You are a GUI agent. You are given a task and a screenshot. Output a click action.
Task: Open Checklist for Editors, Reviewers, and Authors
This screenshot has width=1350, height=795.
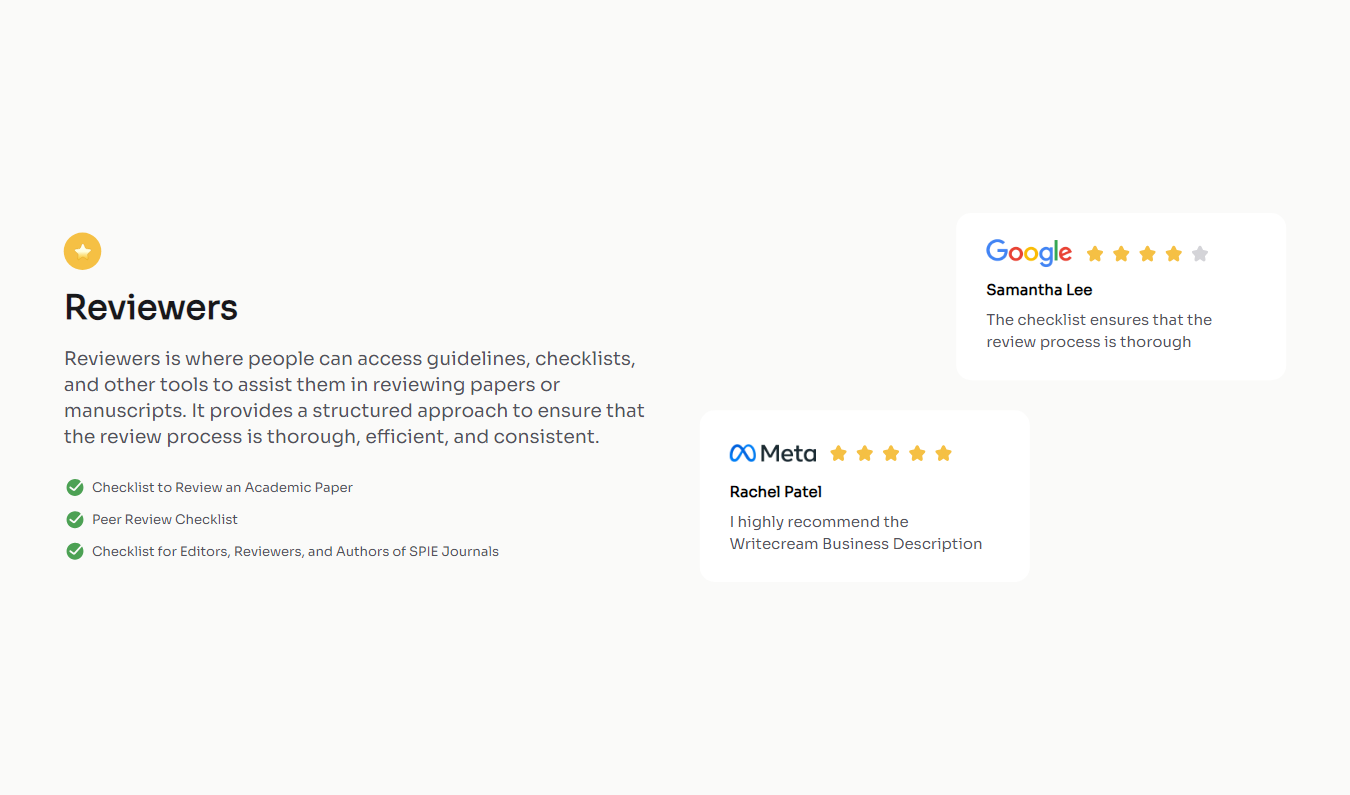click(x=295, y=551)
